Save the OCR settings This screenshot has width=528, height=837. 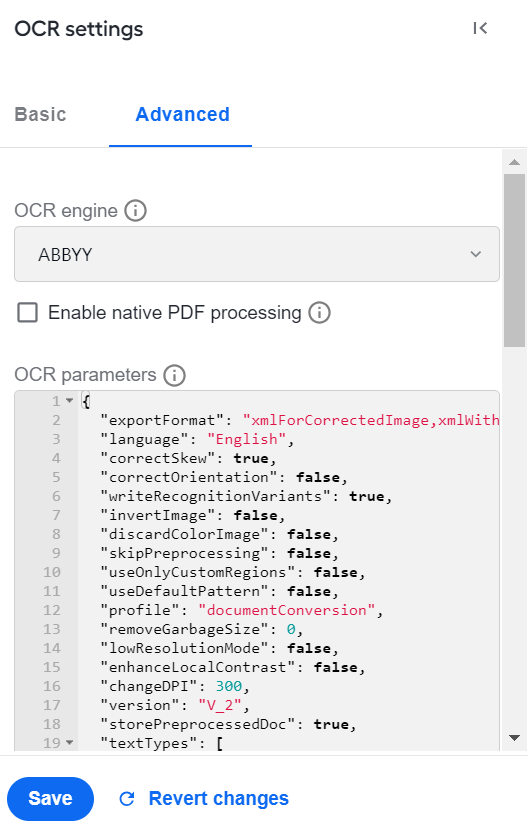[x=50, y=799]
